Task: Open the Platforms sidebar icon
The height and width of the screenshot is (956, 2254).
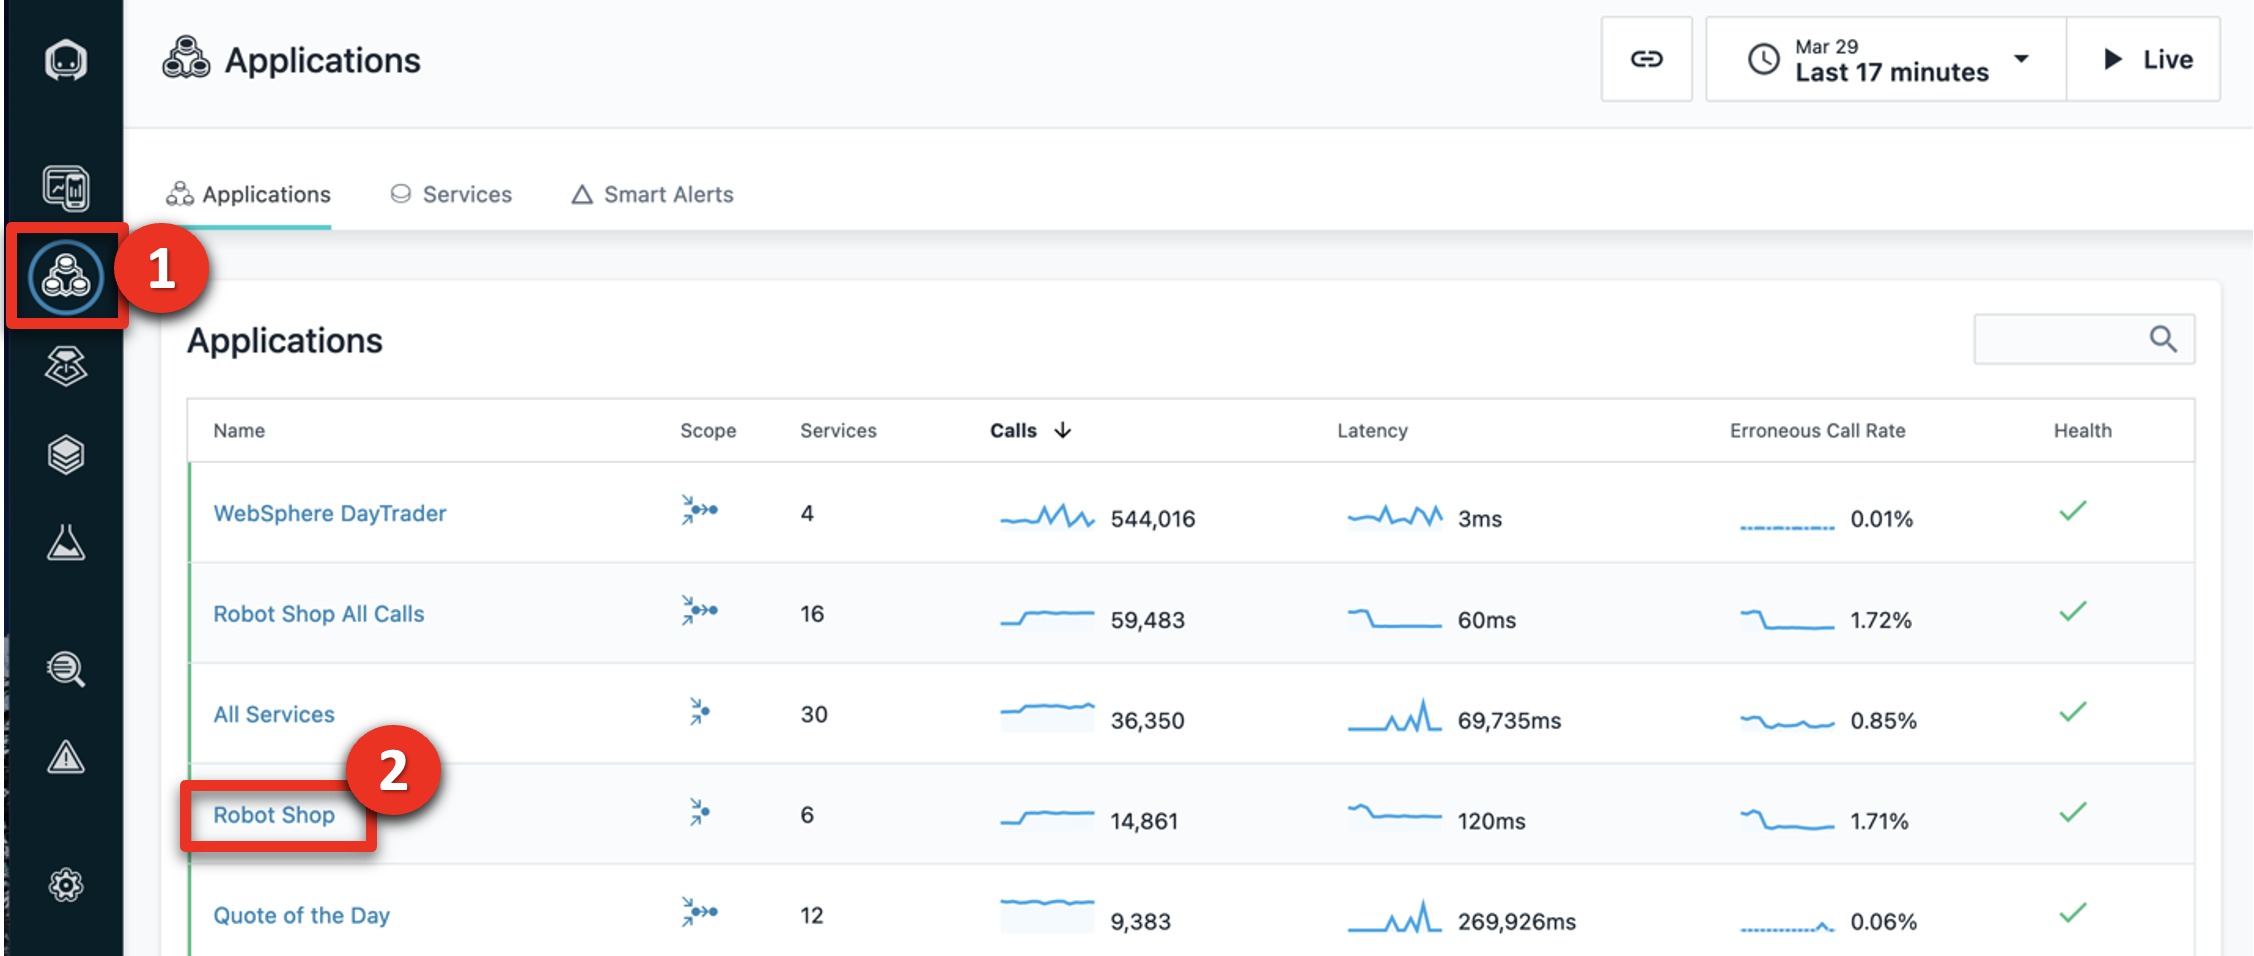Action: [x=66, y=366]
